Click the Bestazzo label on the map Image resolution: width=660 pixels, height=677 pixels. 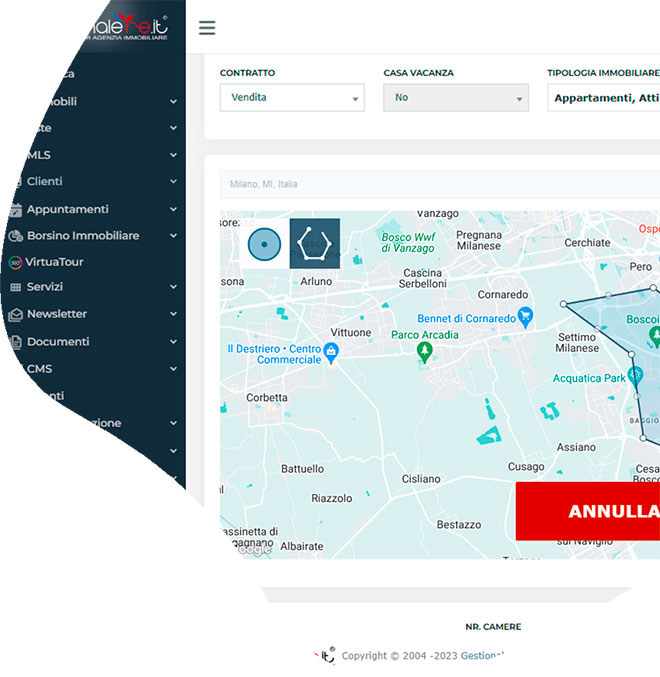point(459,525)
